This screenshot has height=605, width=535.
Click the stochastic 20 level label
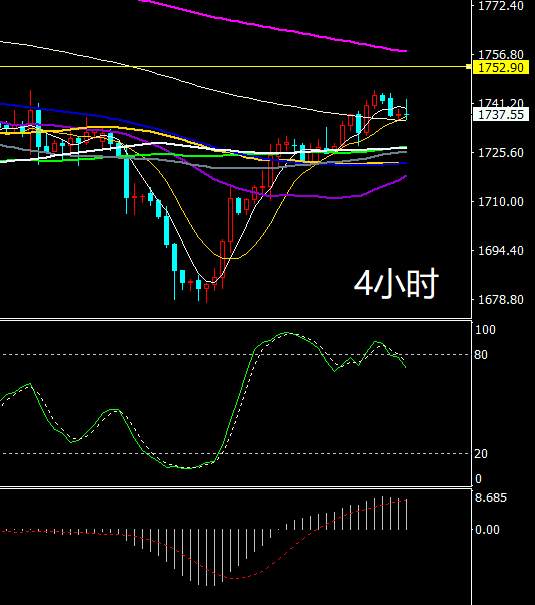click(481, 453)
